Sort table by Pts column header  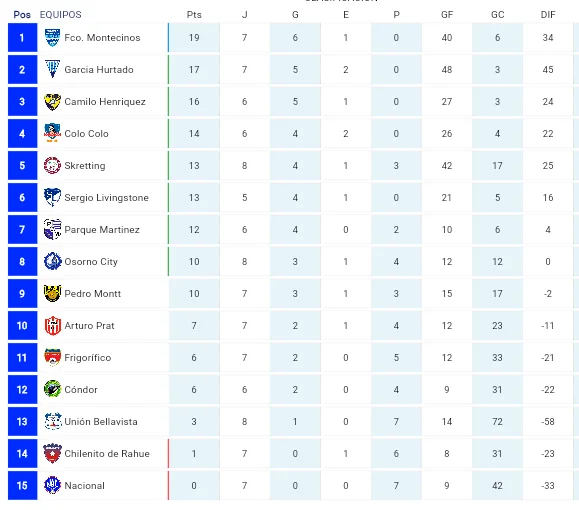pyautogui.click(x=194, y=14)
